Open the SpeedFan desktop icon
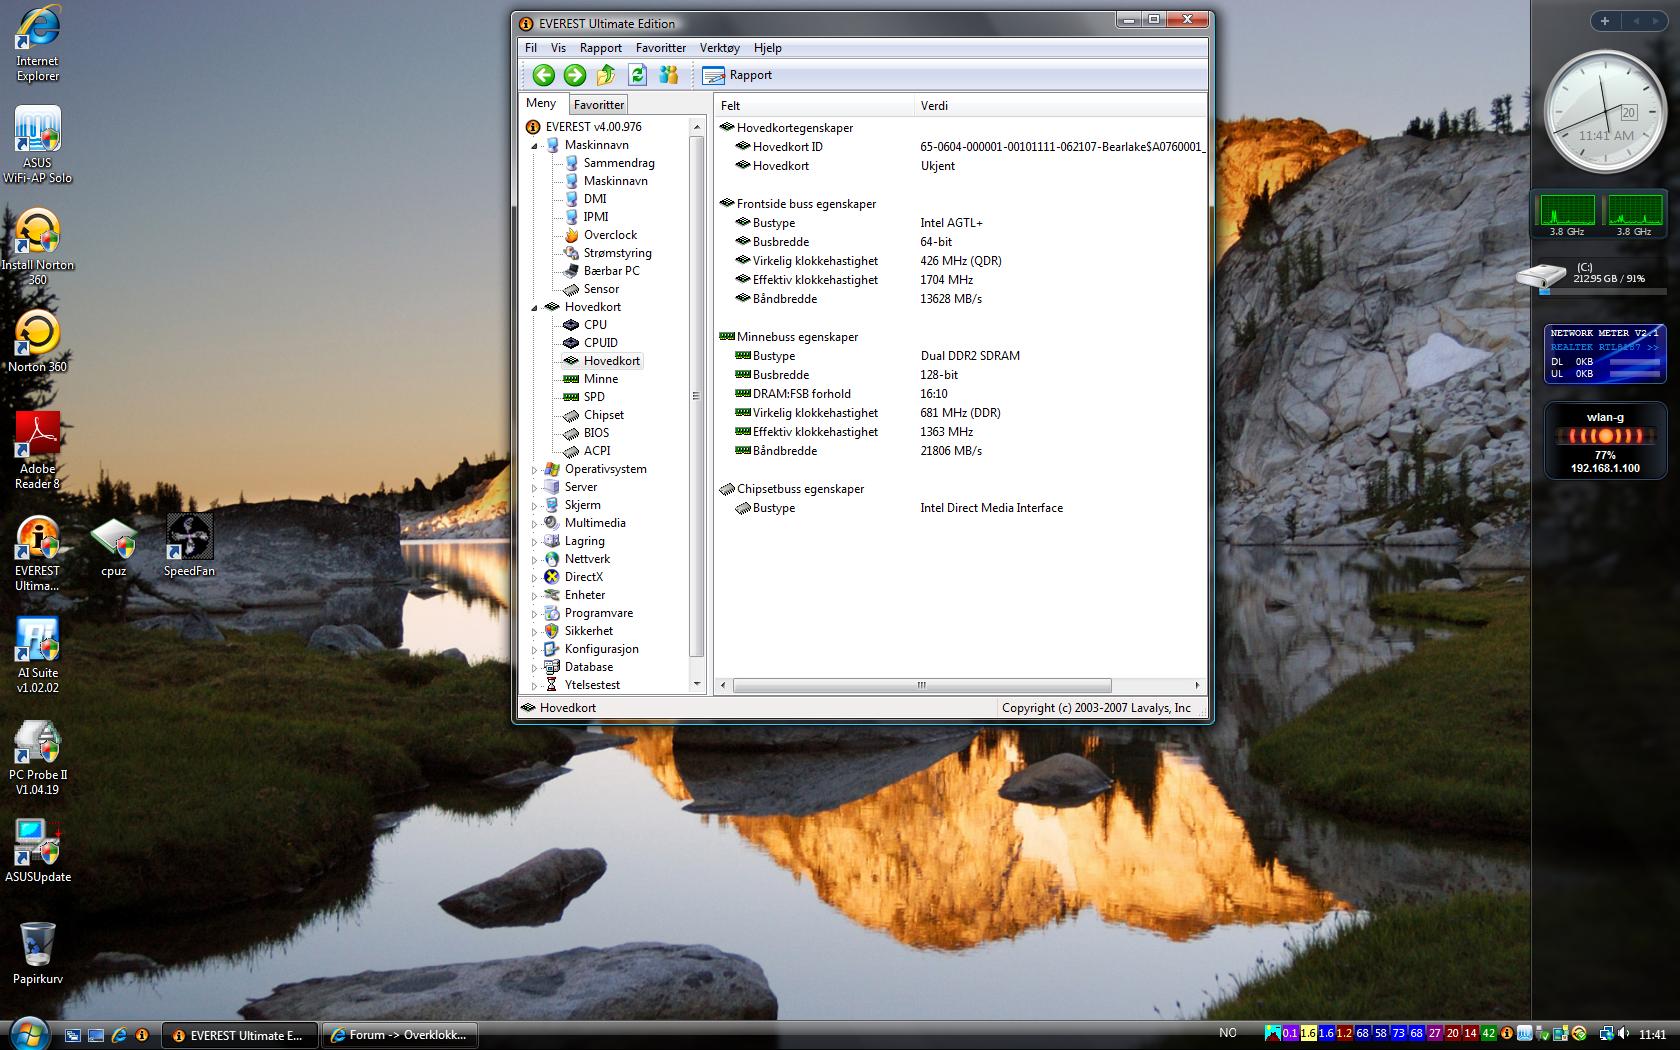 pyautogui.click(x=189, y=547)
